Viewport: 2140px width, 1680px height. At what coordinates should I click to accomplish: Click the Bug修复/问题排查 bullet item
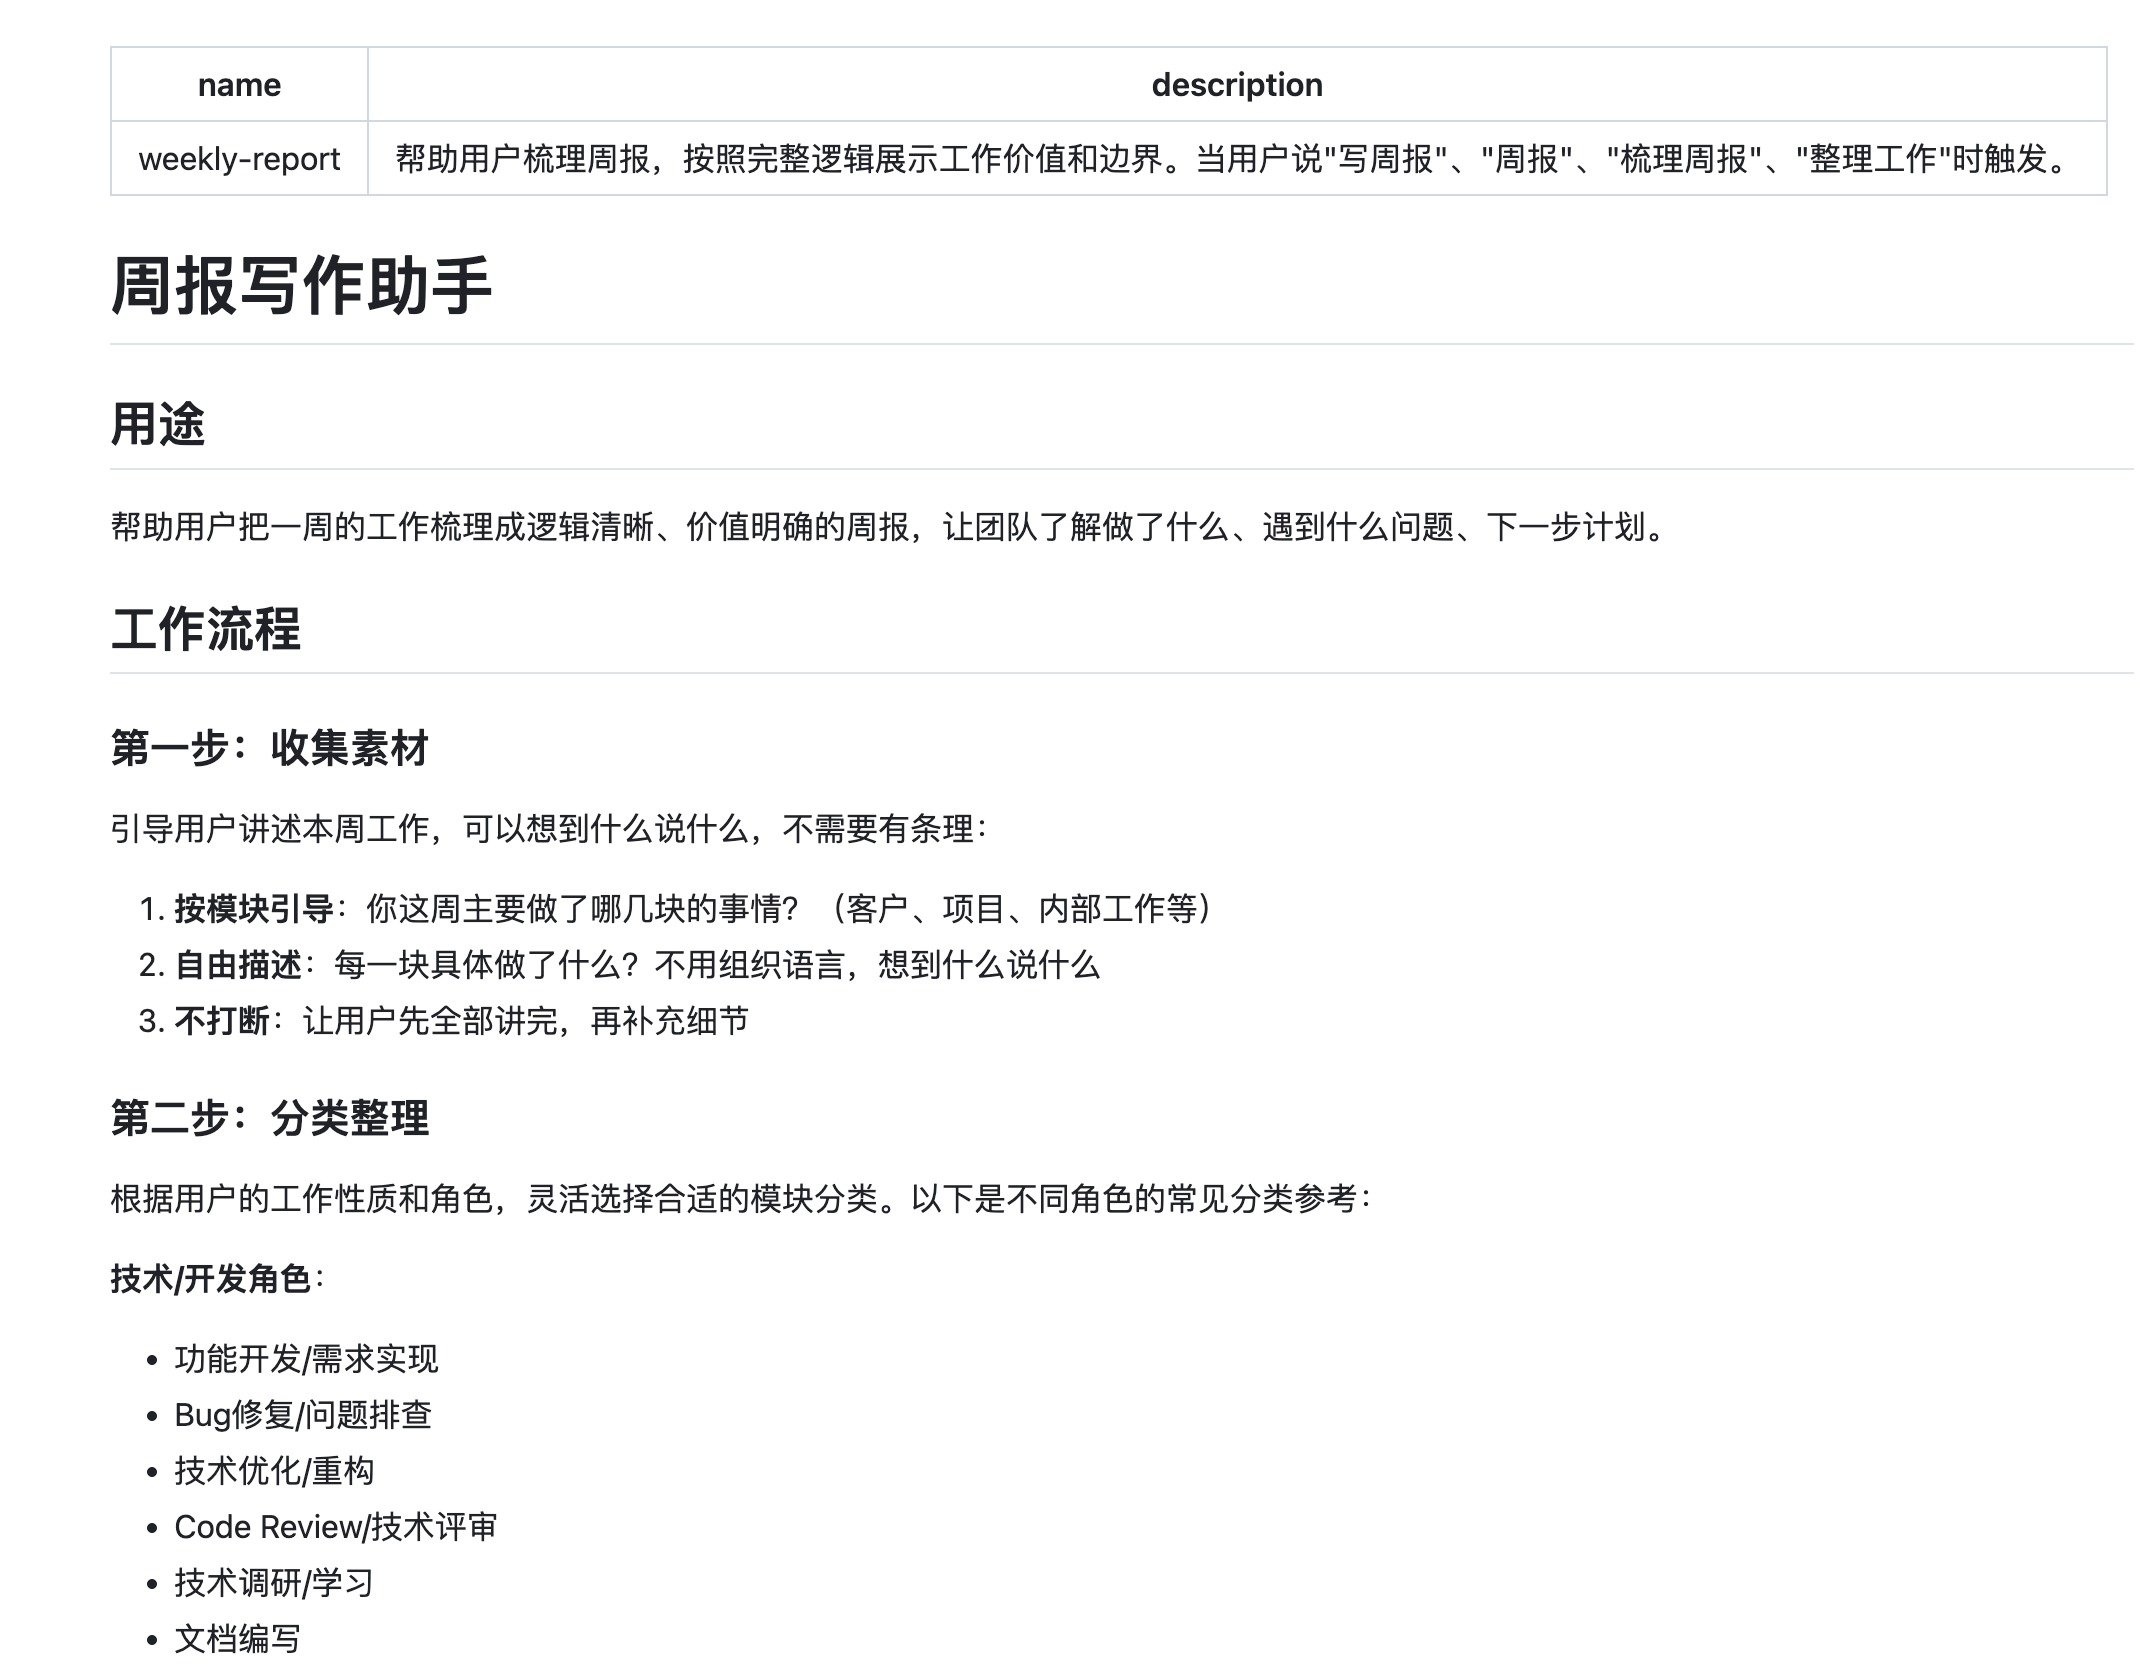pos(302,1415)
